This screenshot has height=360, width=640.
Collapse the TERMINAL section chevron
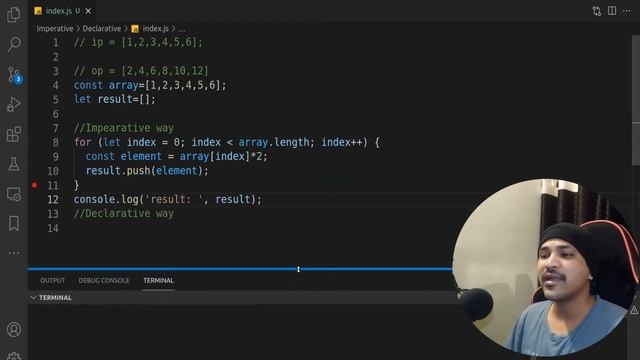[33, 298]
